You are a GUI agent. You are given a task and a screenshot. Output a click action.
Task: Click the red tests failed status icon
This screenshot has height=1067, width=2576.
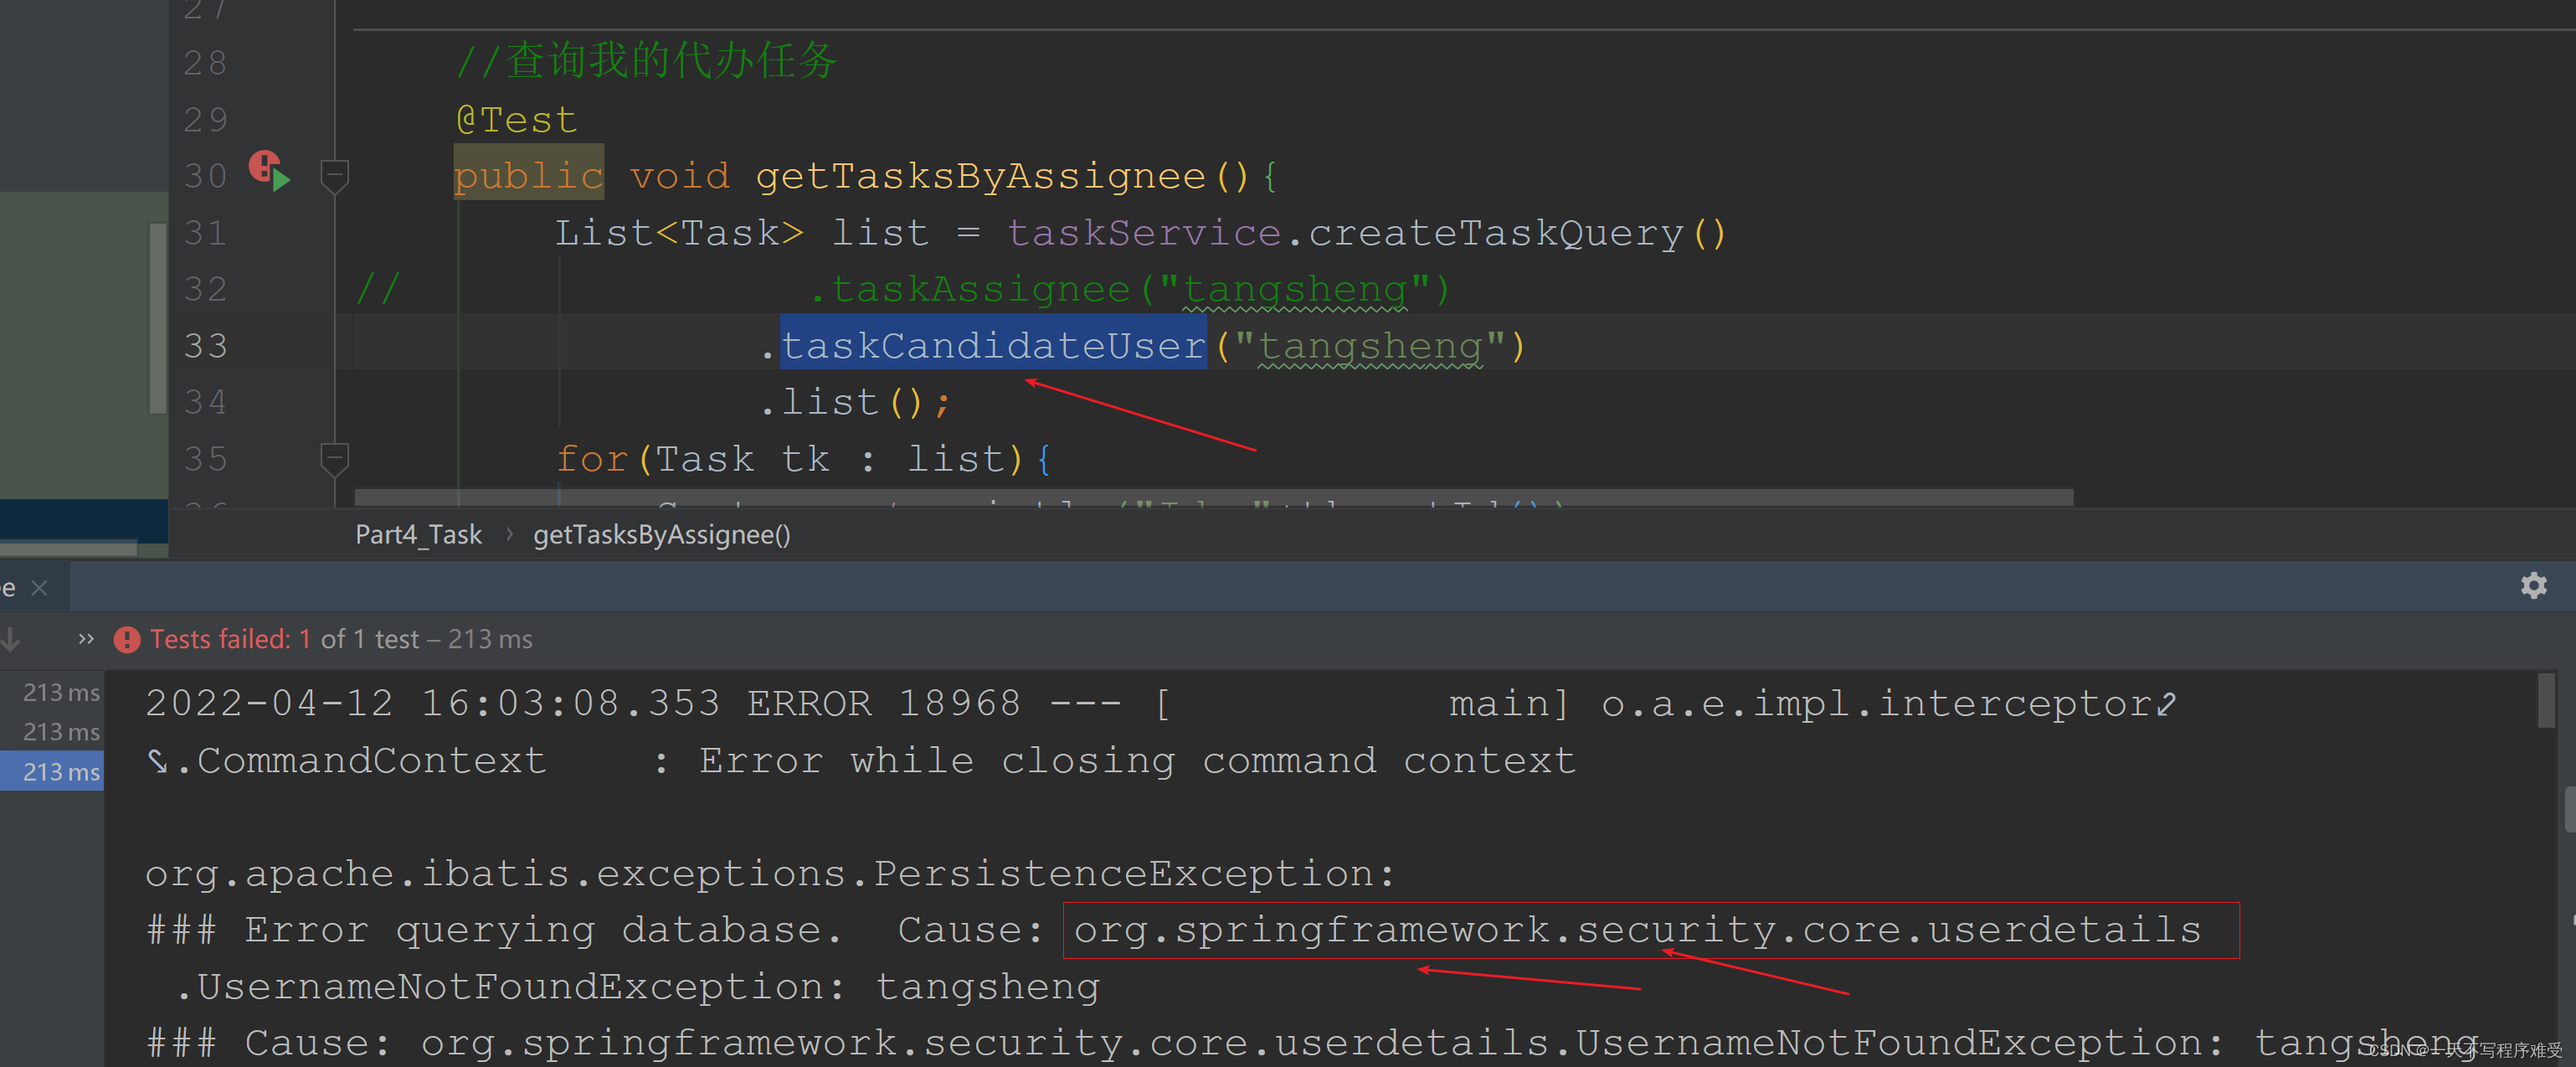pyautogui.click(x=127, y=640)
